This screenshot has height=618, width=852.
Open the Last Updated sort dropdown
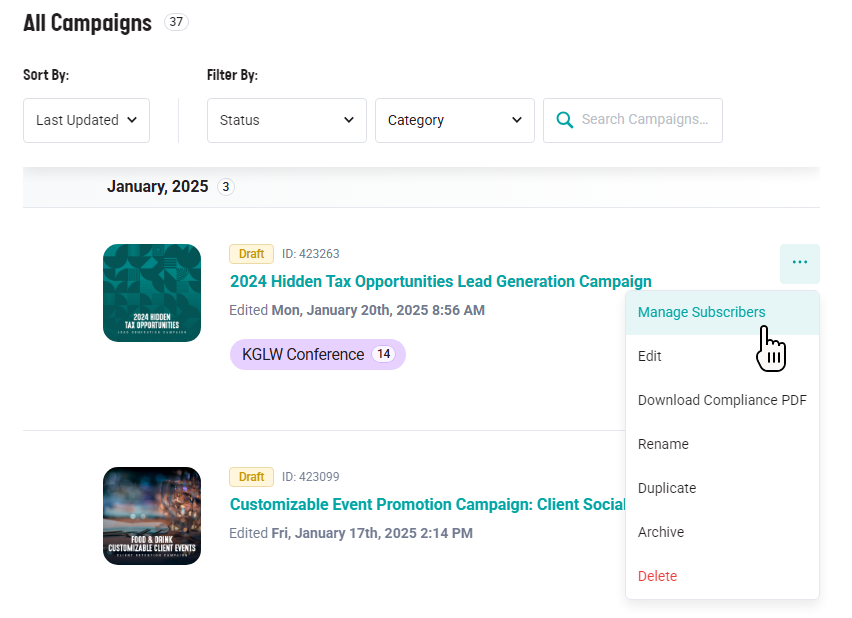[x=86, y=120]
